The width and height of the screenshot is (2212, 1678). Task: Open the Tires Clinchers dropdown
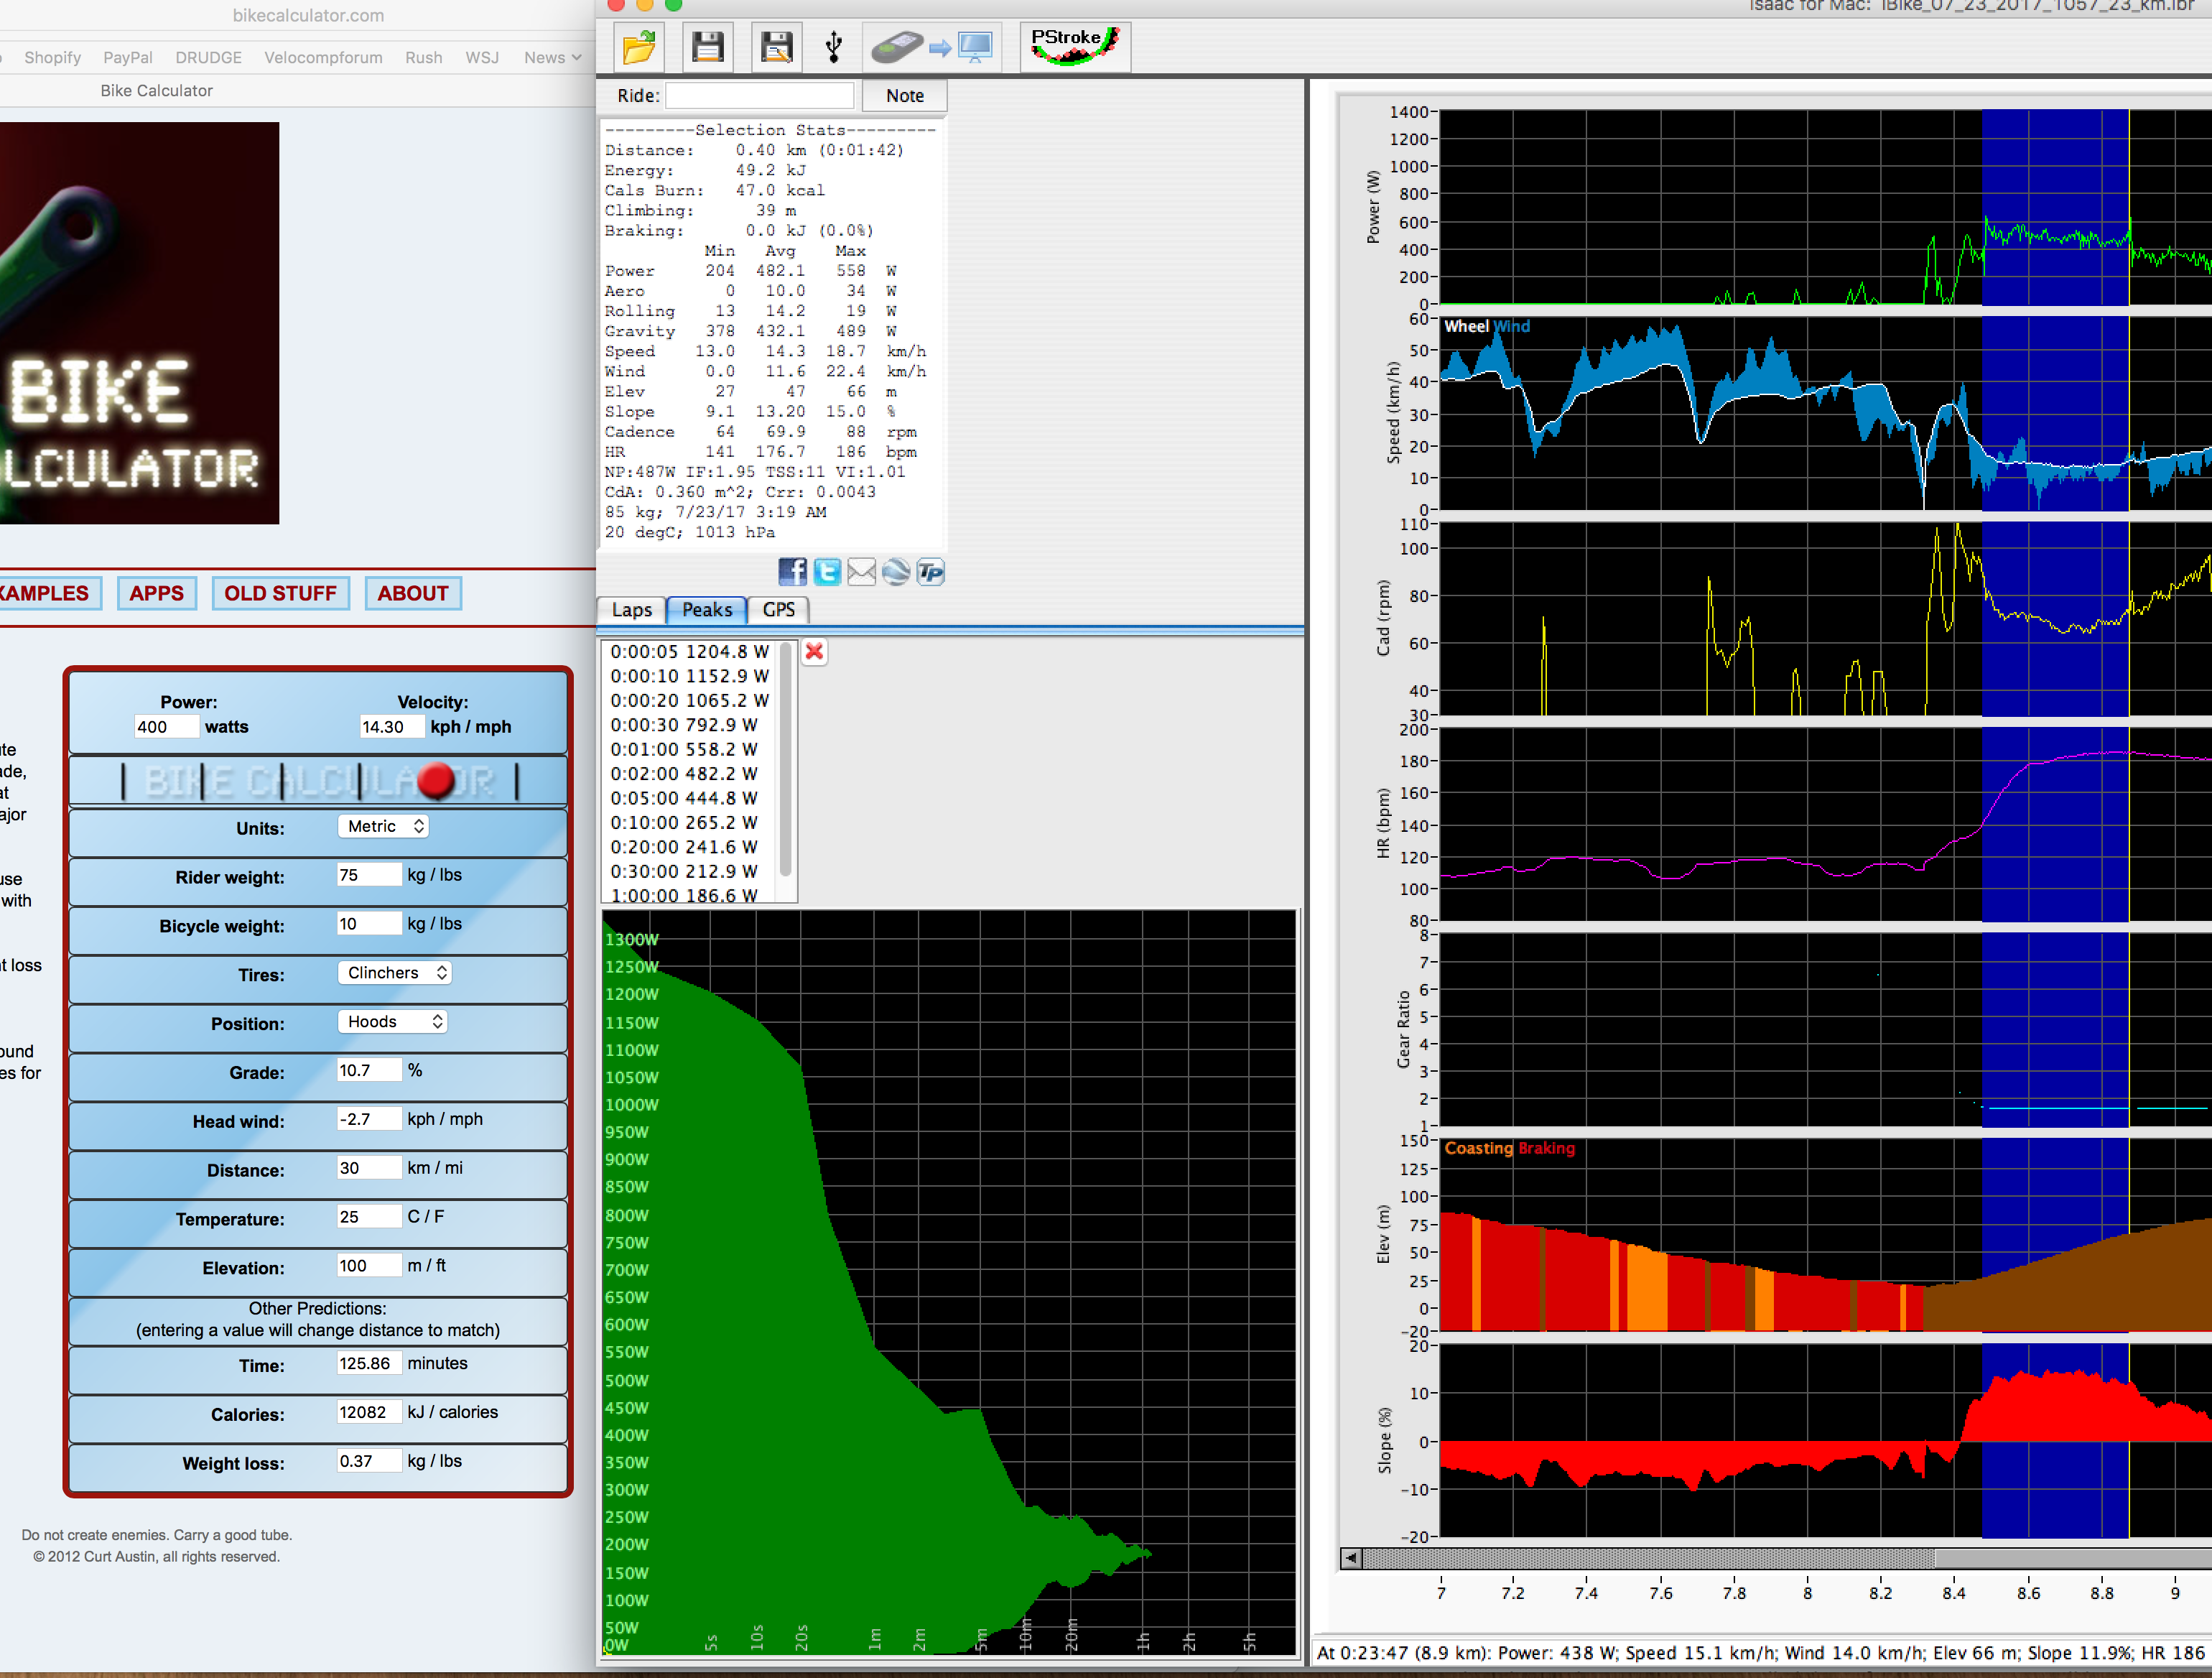[395, 972]
